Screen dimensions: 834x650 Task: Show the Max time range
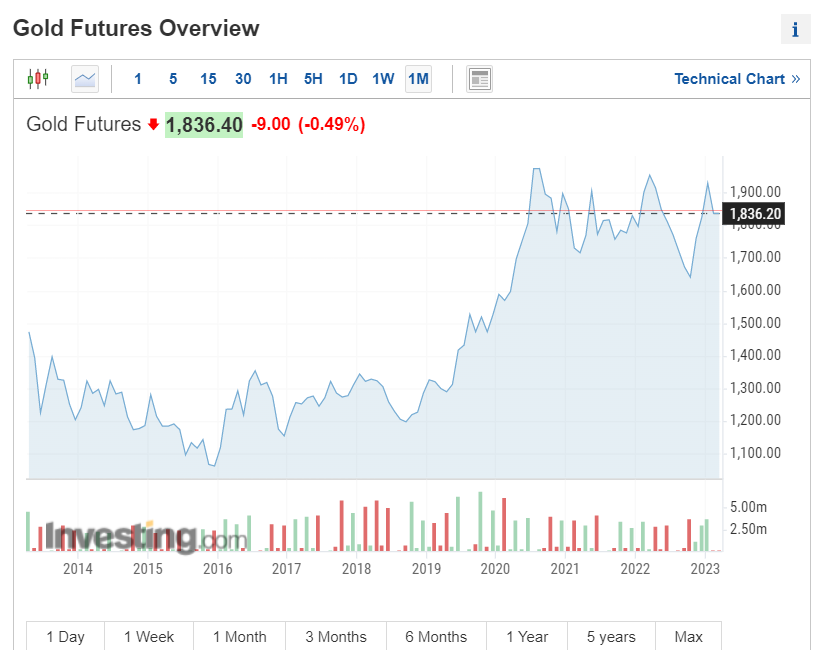click(688, 636)
